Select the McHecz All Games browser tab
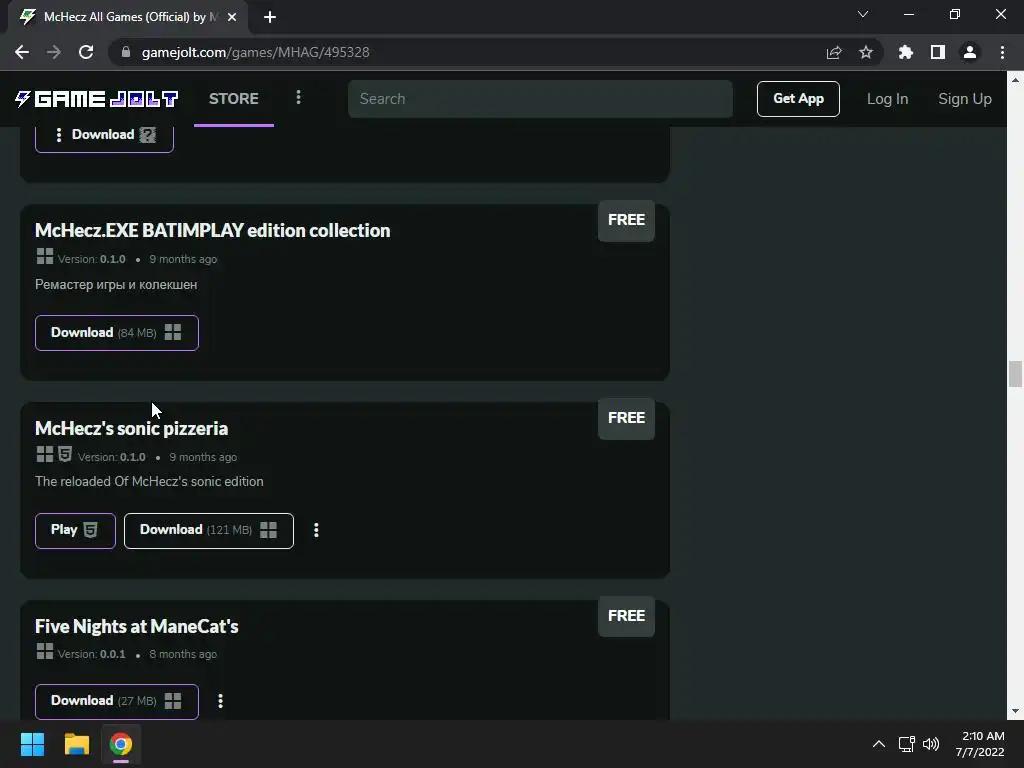This screenshot has width=1024, height=768. (x=128, y=18)
